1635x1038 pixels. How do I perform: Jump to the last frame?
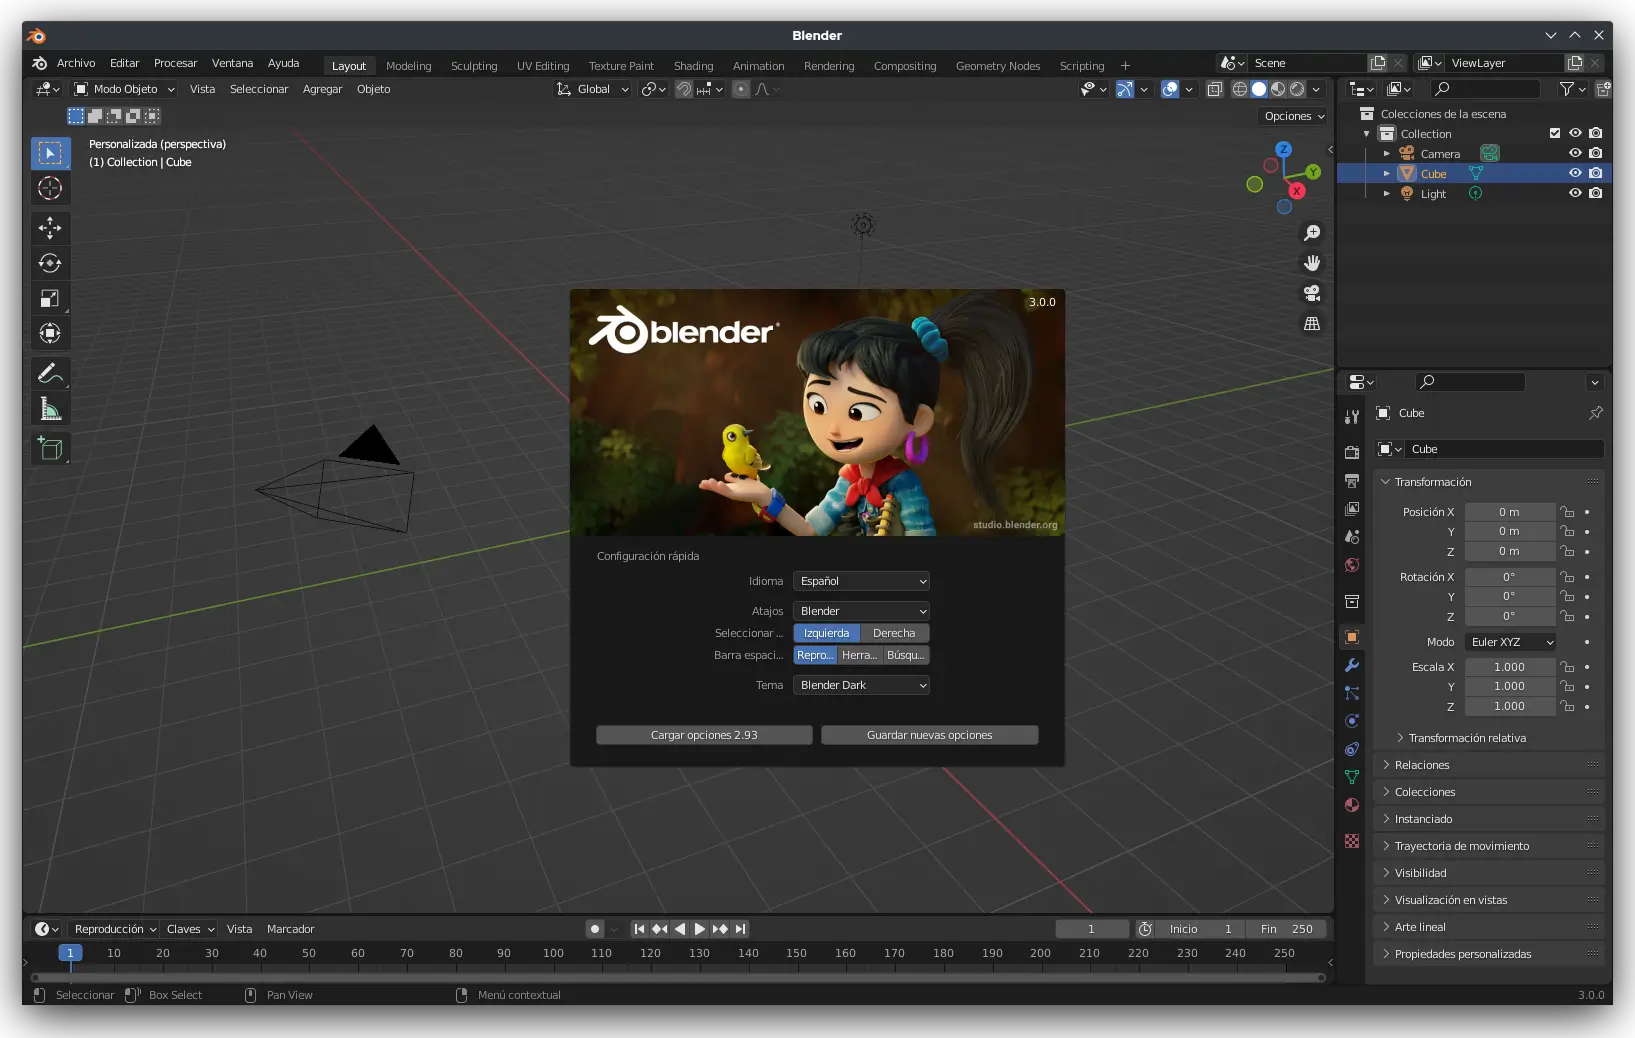tap(740, 929)
